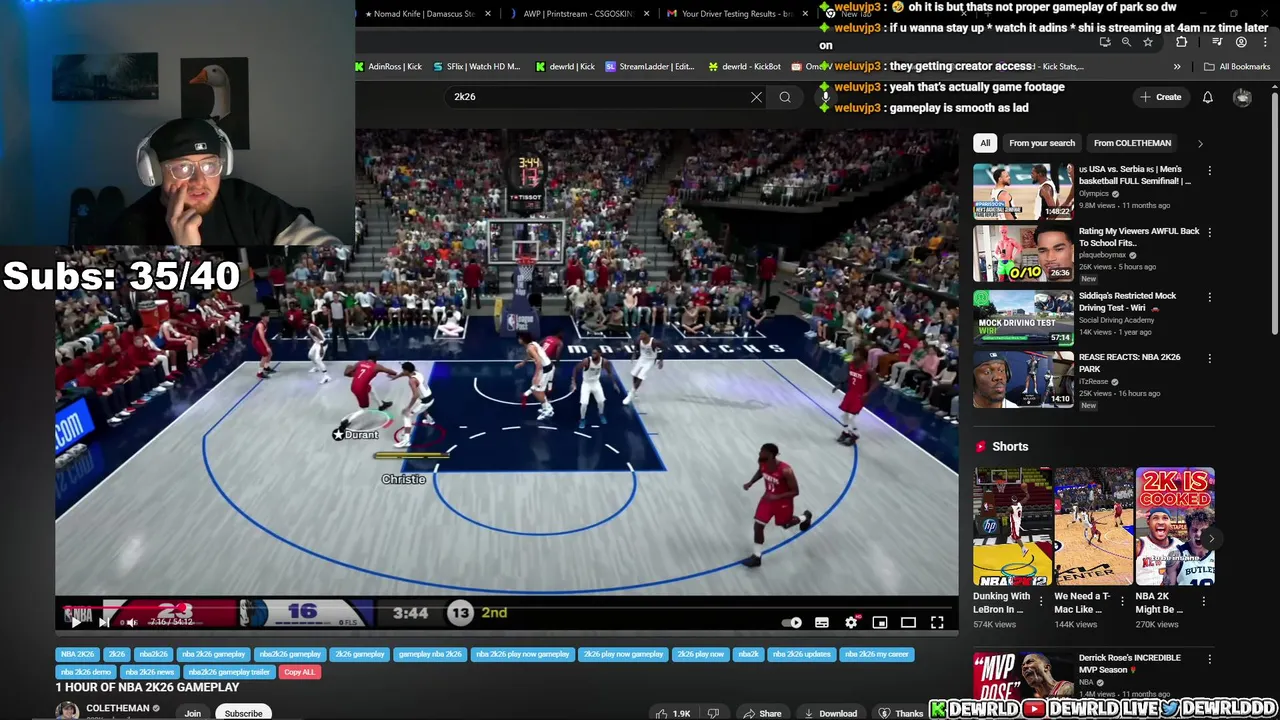Click the nba2k26 news tag chip
This screenshot has height=720, width=1280.
pyautogui.click(x=149, y=672)
